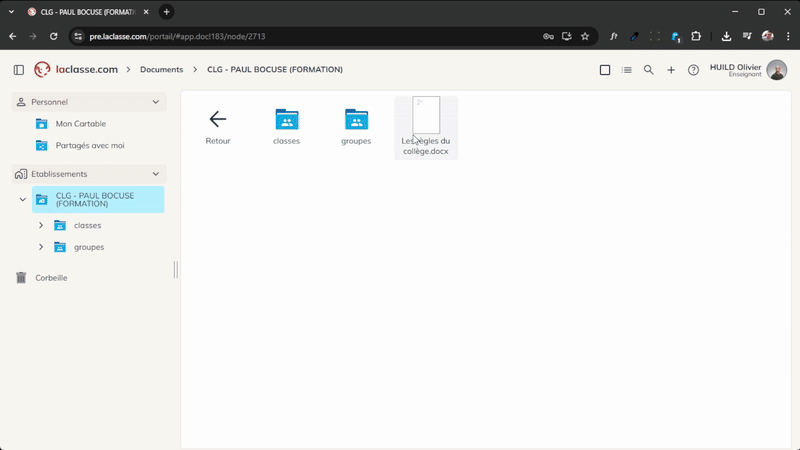800x450 pixels.
Task: Collapse CLG - PAUL BOCUSE tree node arrow
Action: click(x=22, y=199)
